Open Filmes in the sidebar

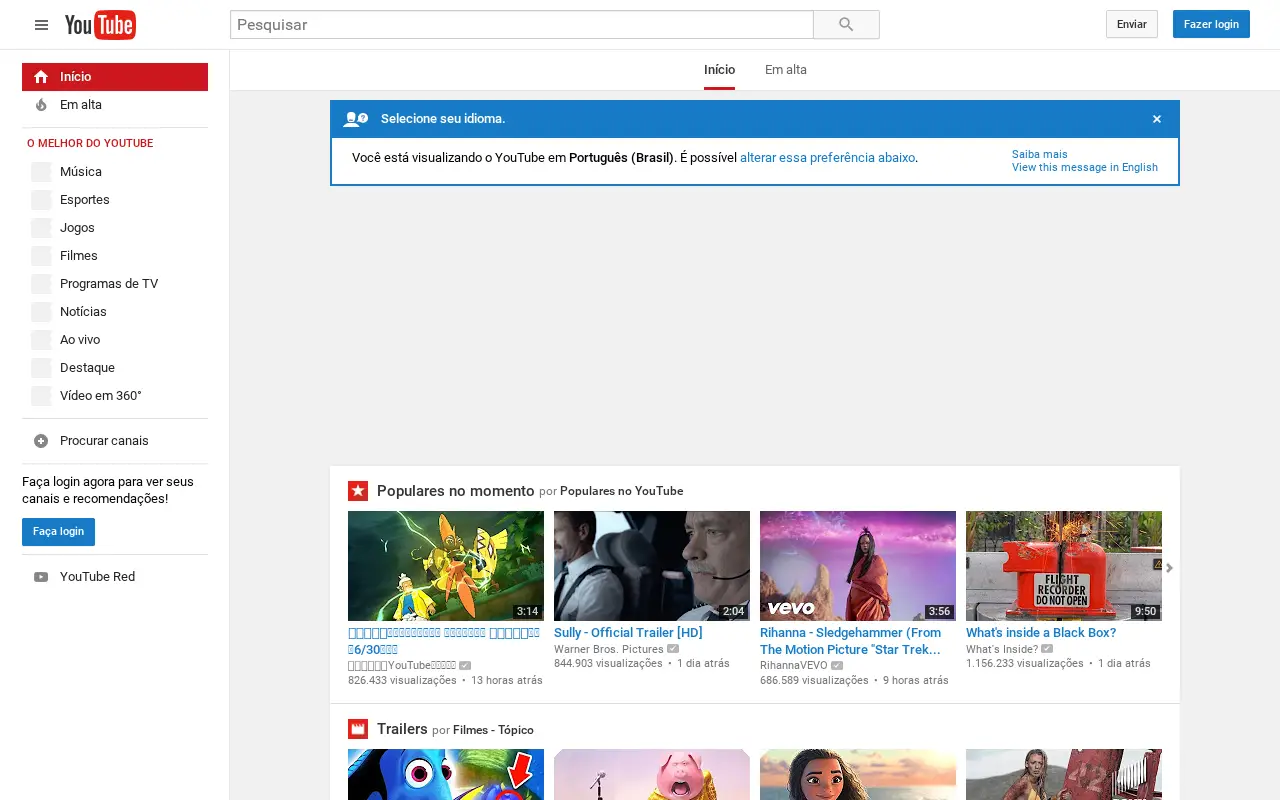[x=115, y=256]
